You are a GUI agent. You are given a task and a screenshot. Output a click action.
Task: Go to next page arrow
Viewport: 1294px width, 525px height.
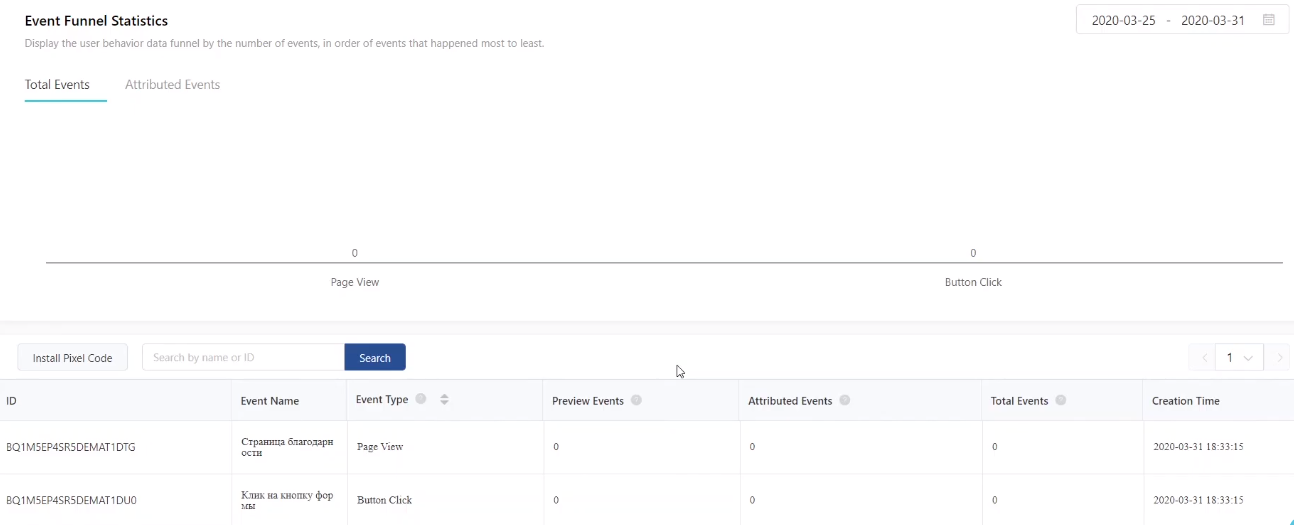coord(1279,358)
